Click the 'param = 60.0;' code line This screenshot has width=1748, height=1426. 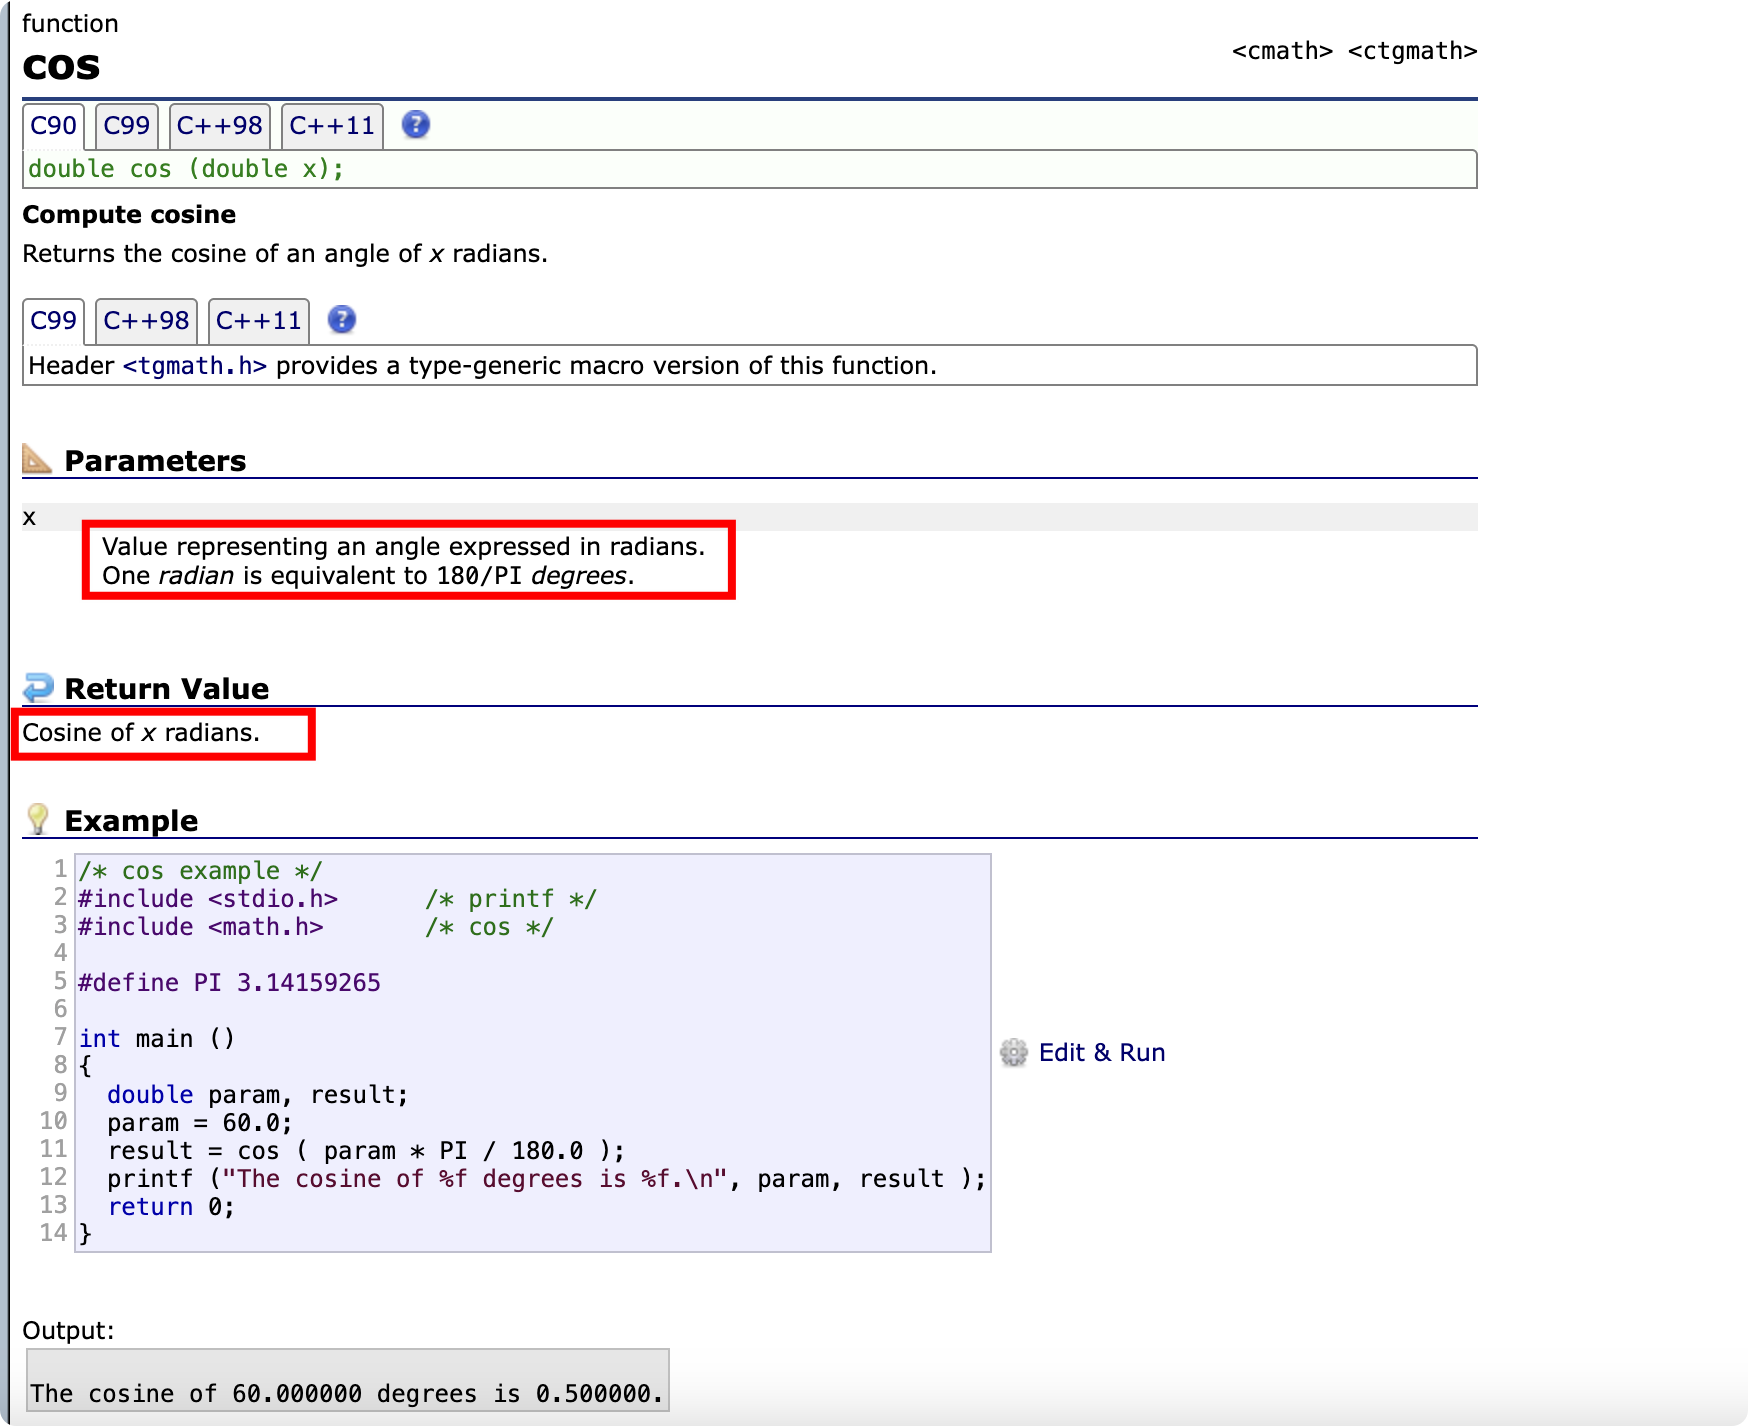pyautogui.click(x=200, y=1123)
